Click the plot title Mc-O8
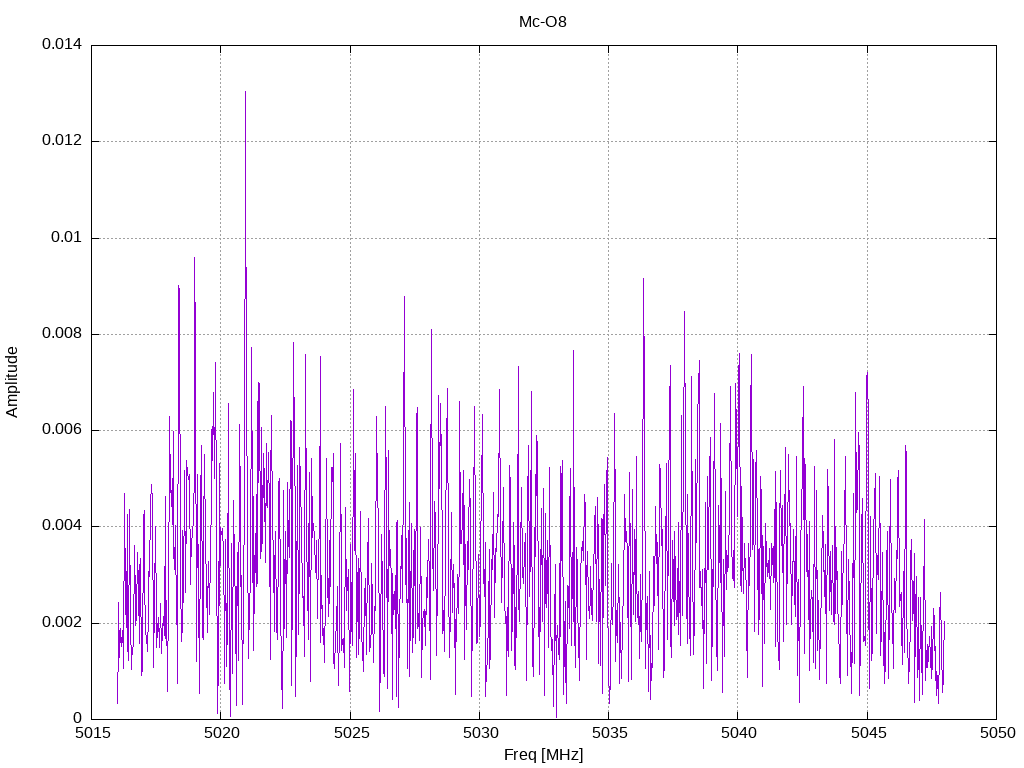The width and height of the screenshot is (1024, 768). (x=543, y=21)
